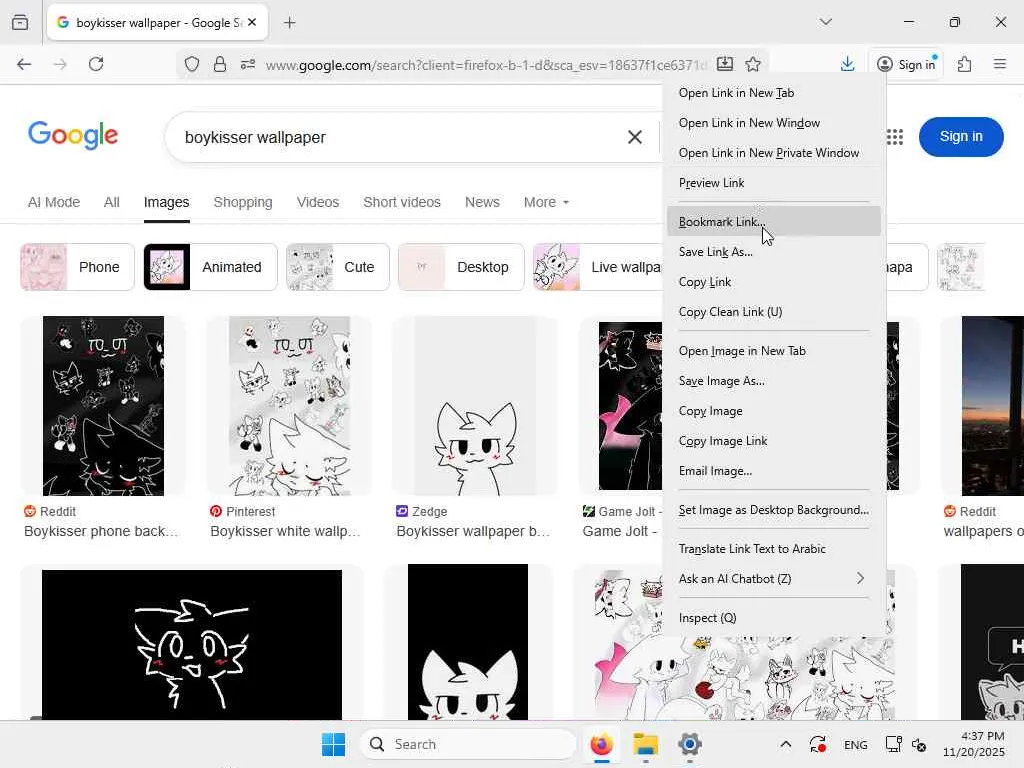This screenshot has height=768, width=1024.
Task: Open Firefox from the taskbar
Action: click(601, 744)
